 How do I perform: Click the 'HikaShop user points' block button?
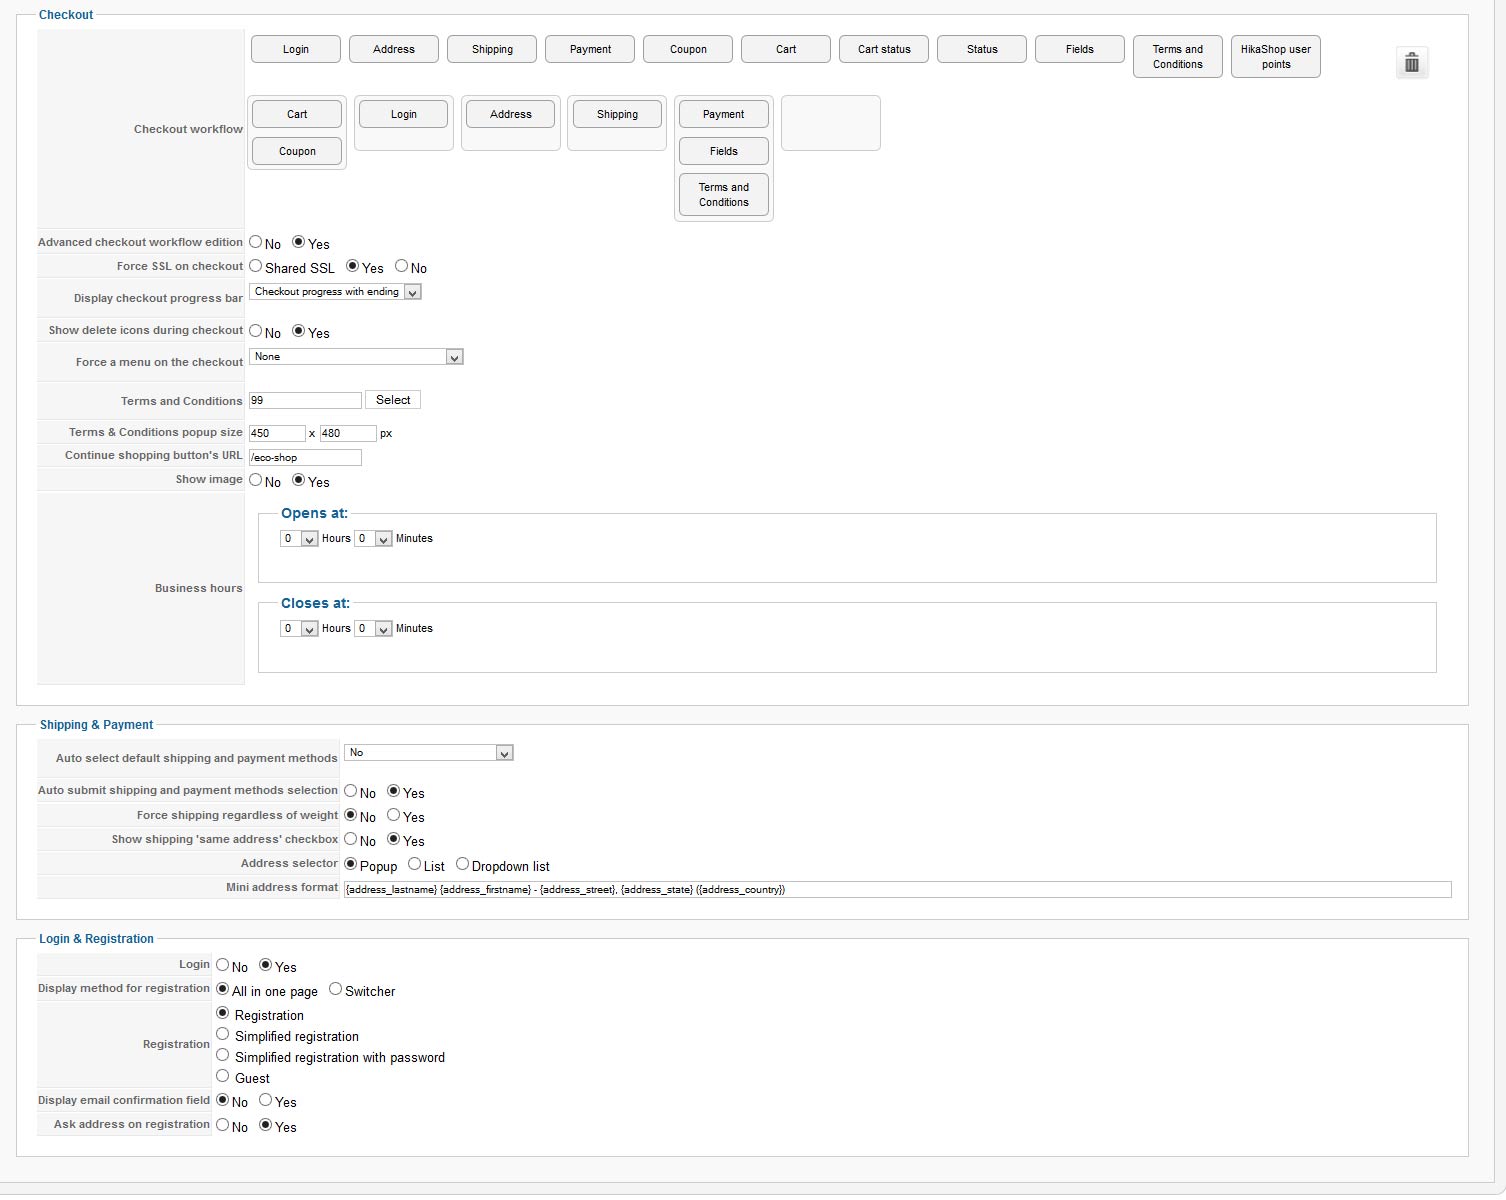click(x=1276, y=57)
